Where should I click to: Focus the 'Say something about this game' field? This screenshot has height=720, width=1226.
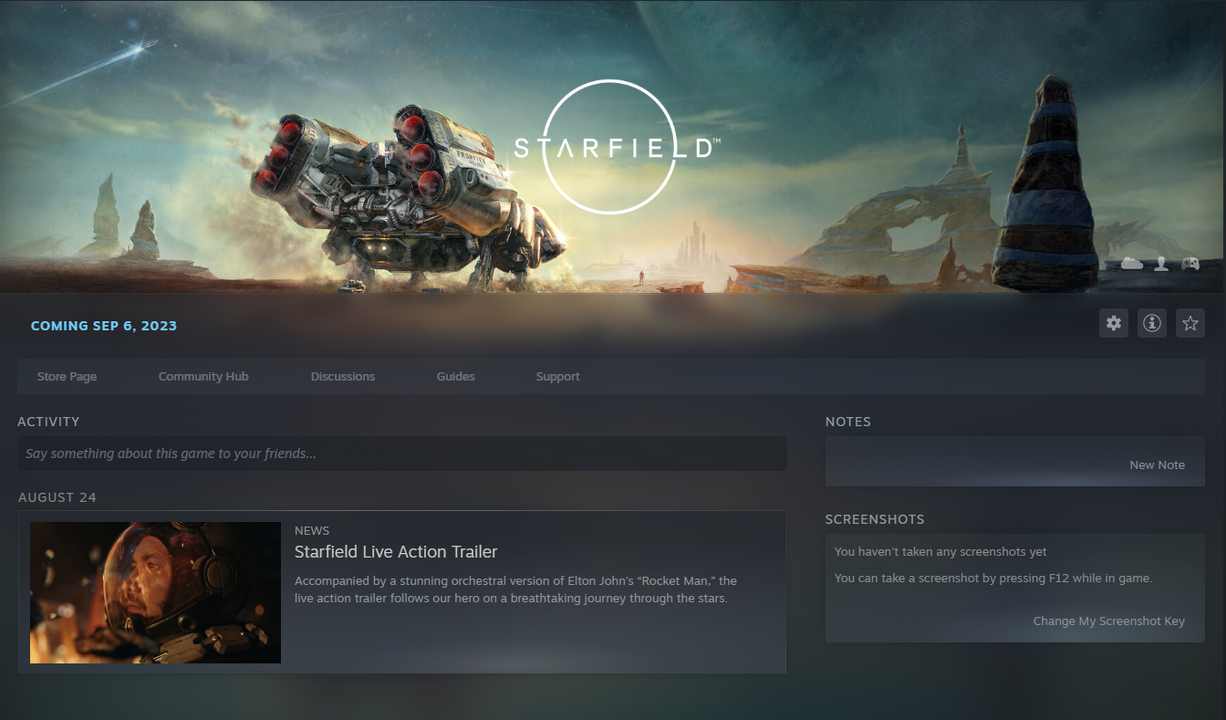pos(402,453)
